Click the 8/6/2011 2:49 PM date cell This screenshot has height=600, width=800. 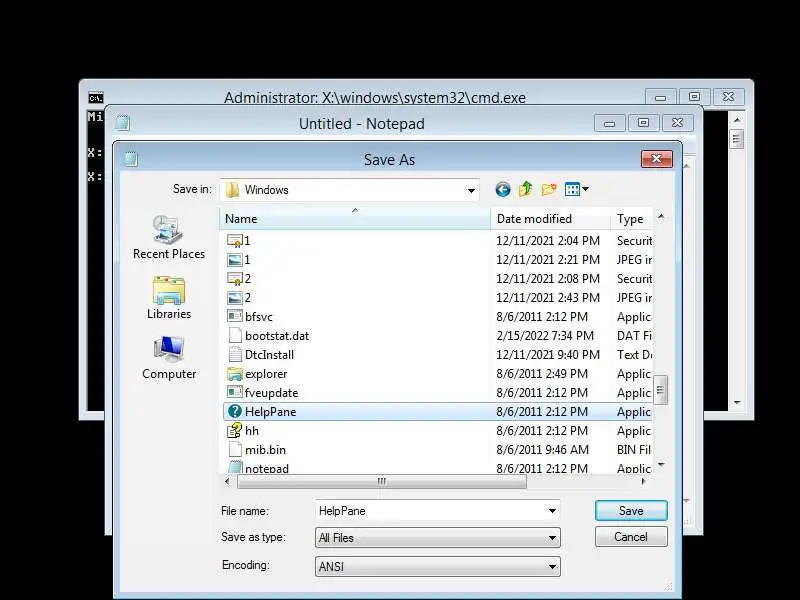point(542,374)
